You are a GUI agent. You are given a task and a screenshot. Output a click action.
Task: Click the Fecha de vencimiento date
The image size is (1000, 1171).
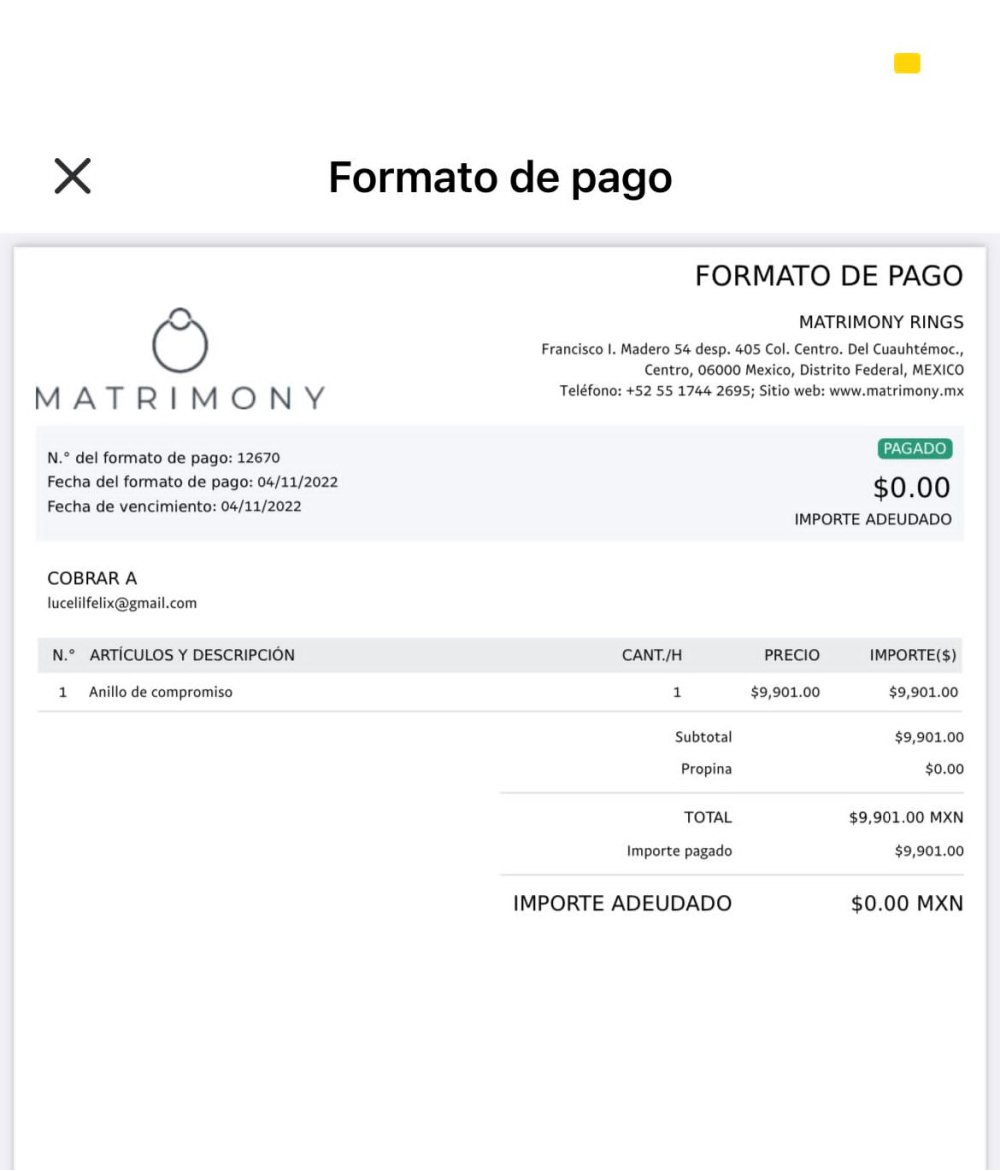coord(261,506)
